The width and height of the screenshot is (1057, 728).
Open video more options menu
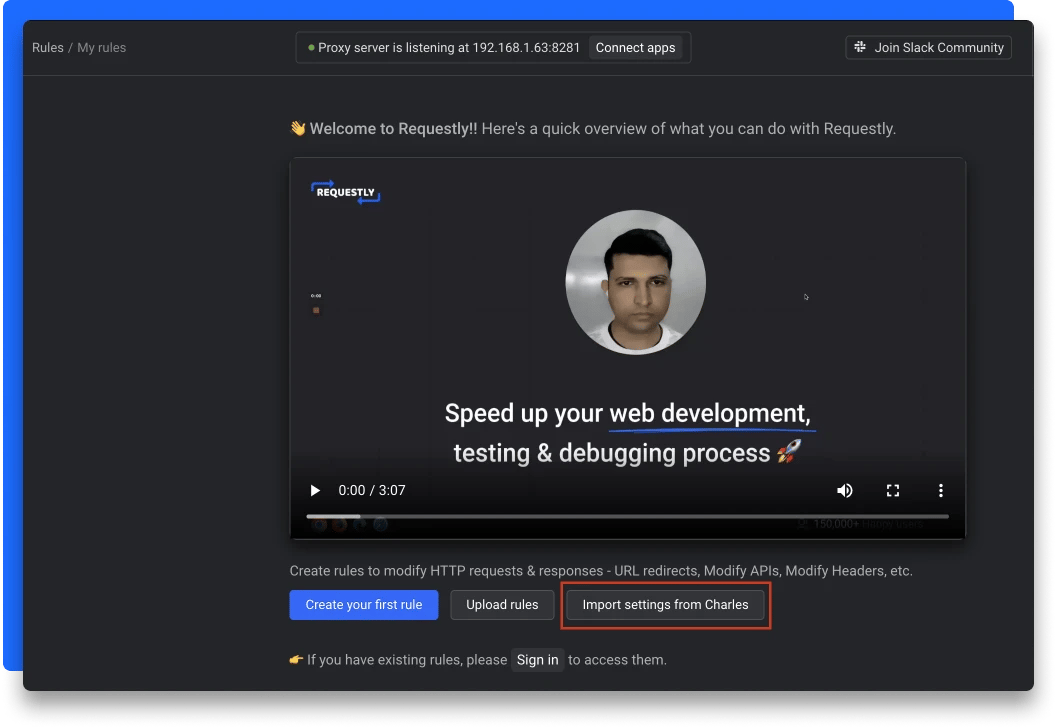tap(940, 491)
